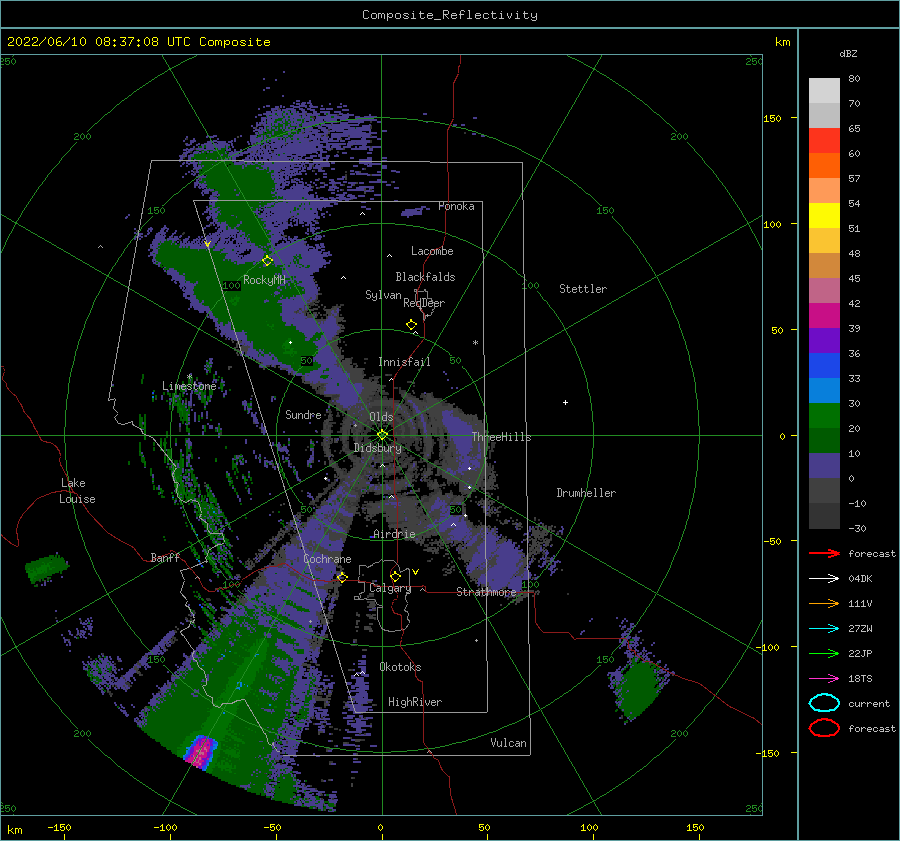Click the magenta storm core in southwest
900x841 pixels.
(200, 751)
